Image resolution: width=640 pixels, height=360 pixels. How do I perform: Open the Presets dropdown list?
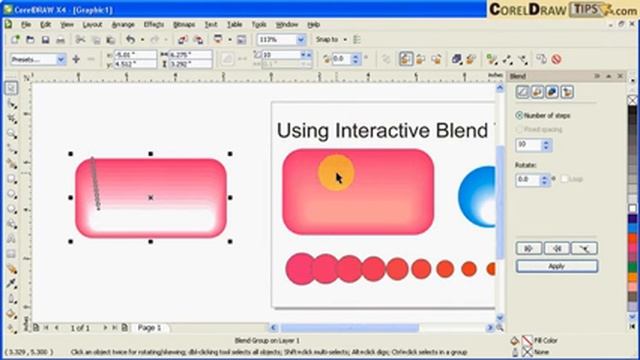tap(61, 60)
